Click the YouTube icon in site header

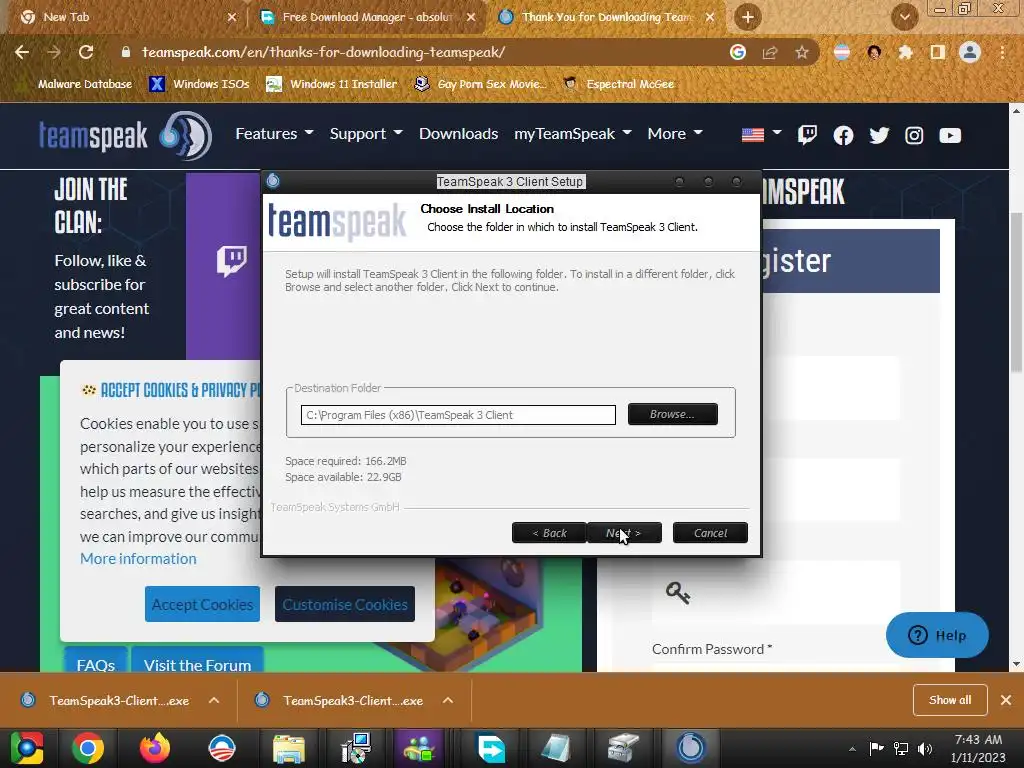(x=950, y=135)
